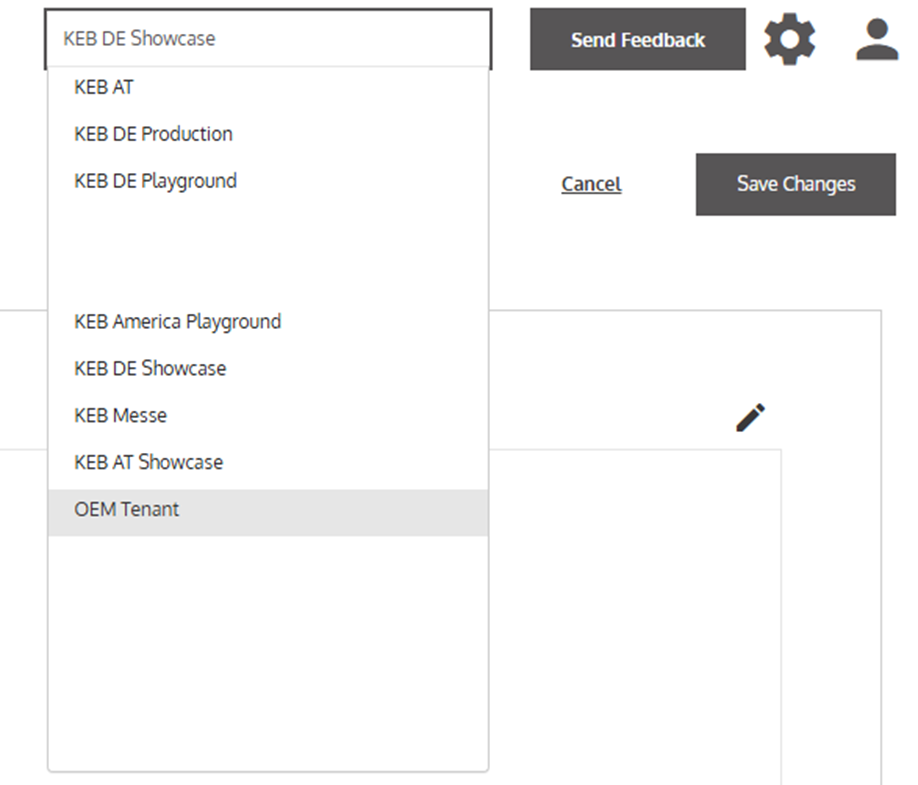Open the user account profile icon
Image resolution: width=918 pixels, height=785 pixels.
pyautogui.click(x=876, y=40)
